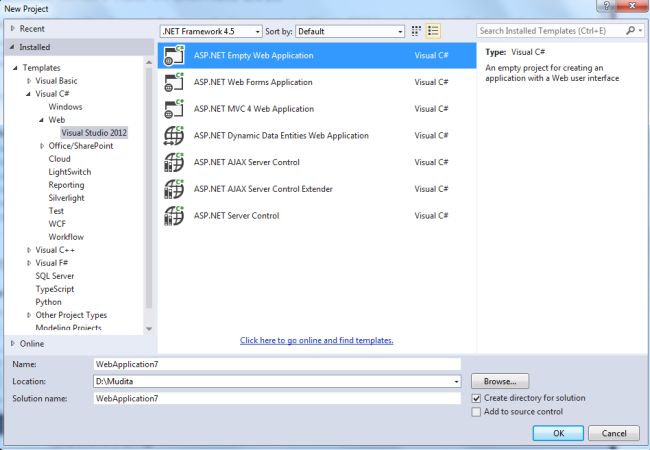
Task: Collapse the Visual C# node arrow
Action: 28,94
